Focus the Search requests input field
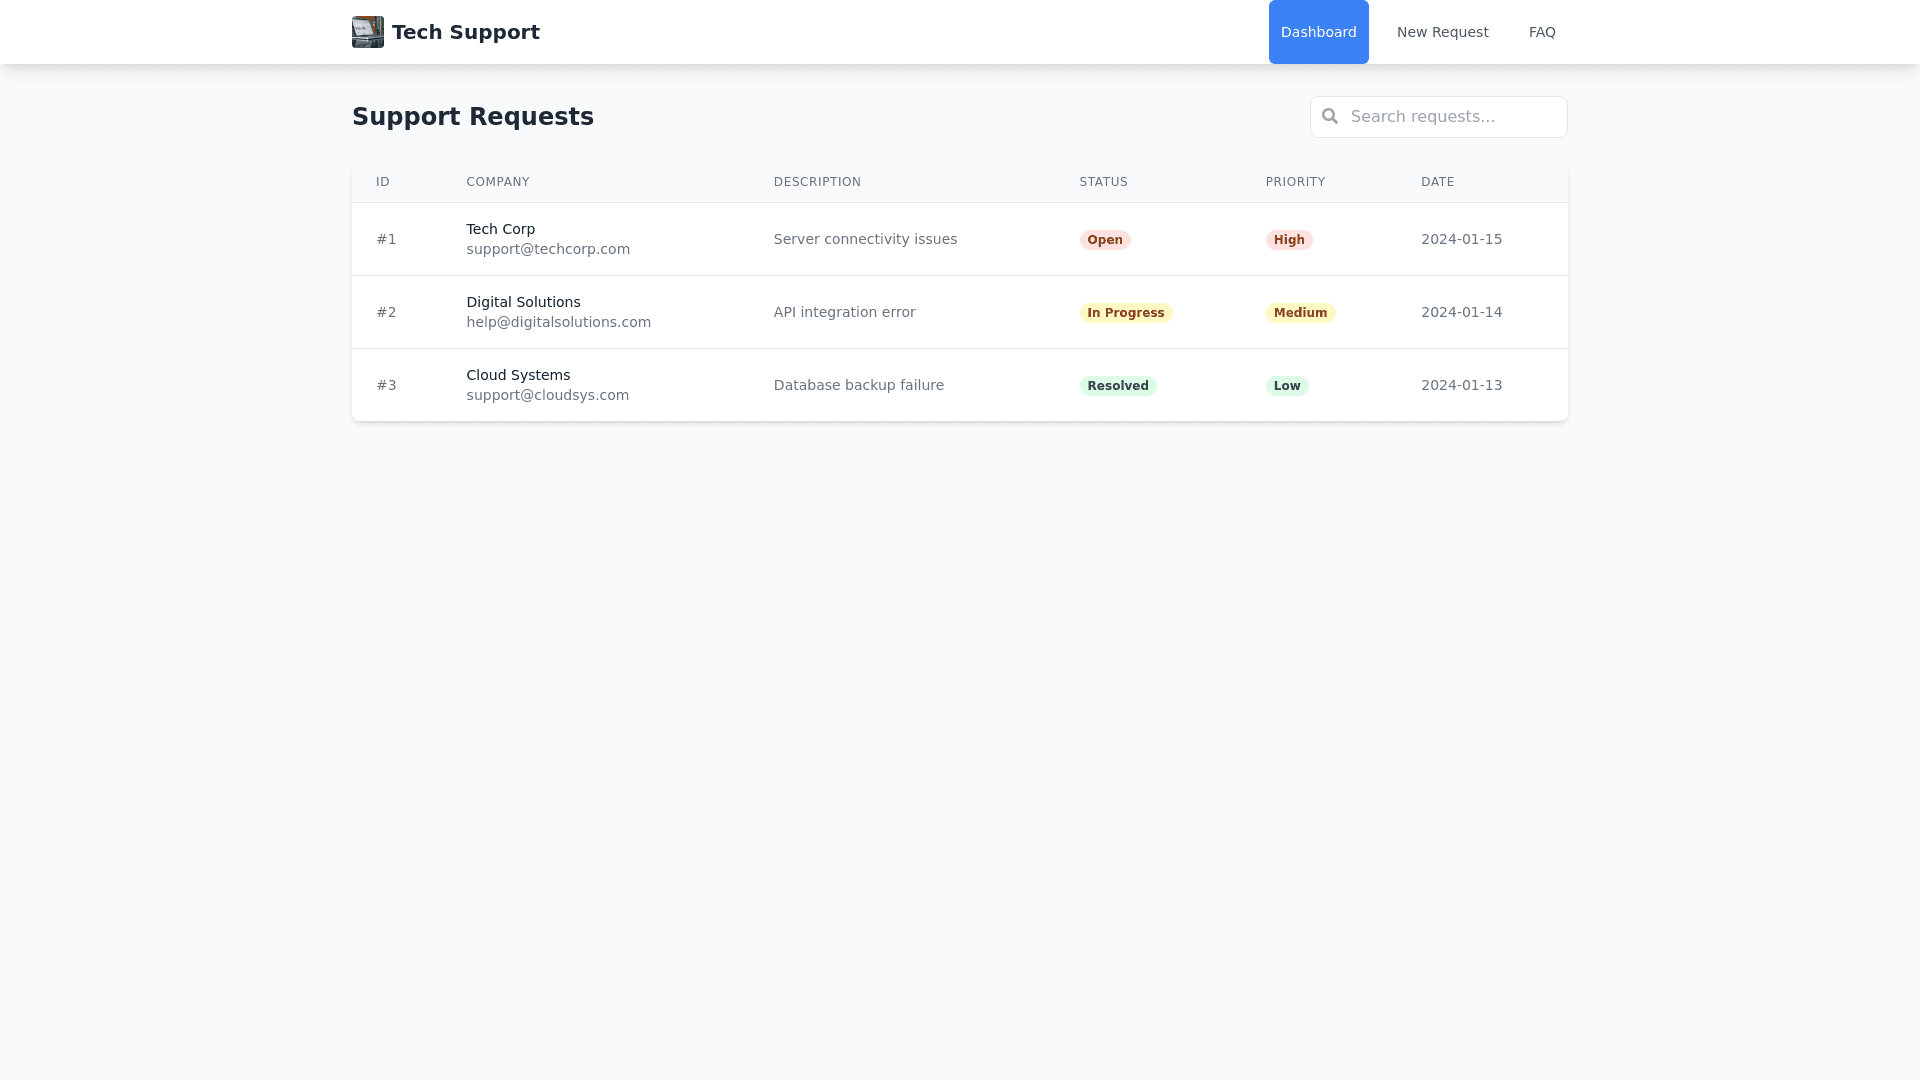The height and width of the screenshot is (1080, 1920). pos(1450,117)
